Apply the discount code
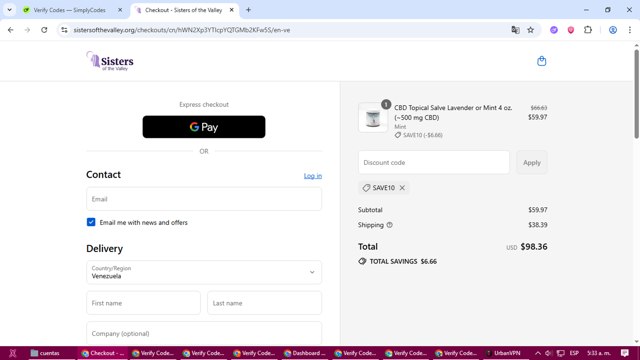640x360 pixels. pyautogui.click(x=532, y=162)
